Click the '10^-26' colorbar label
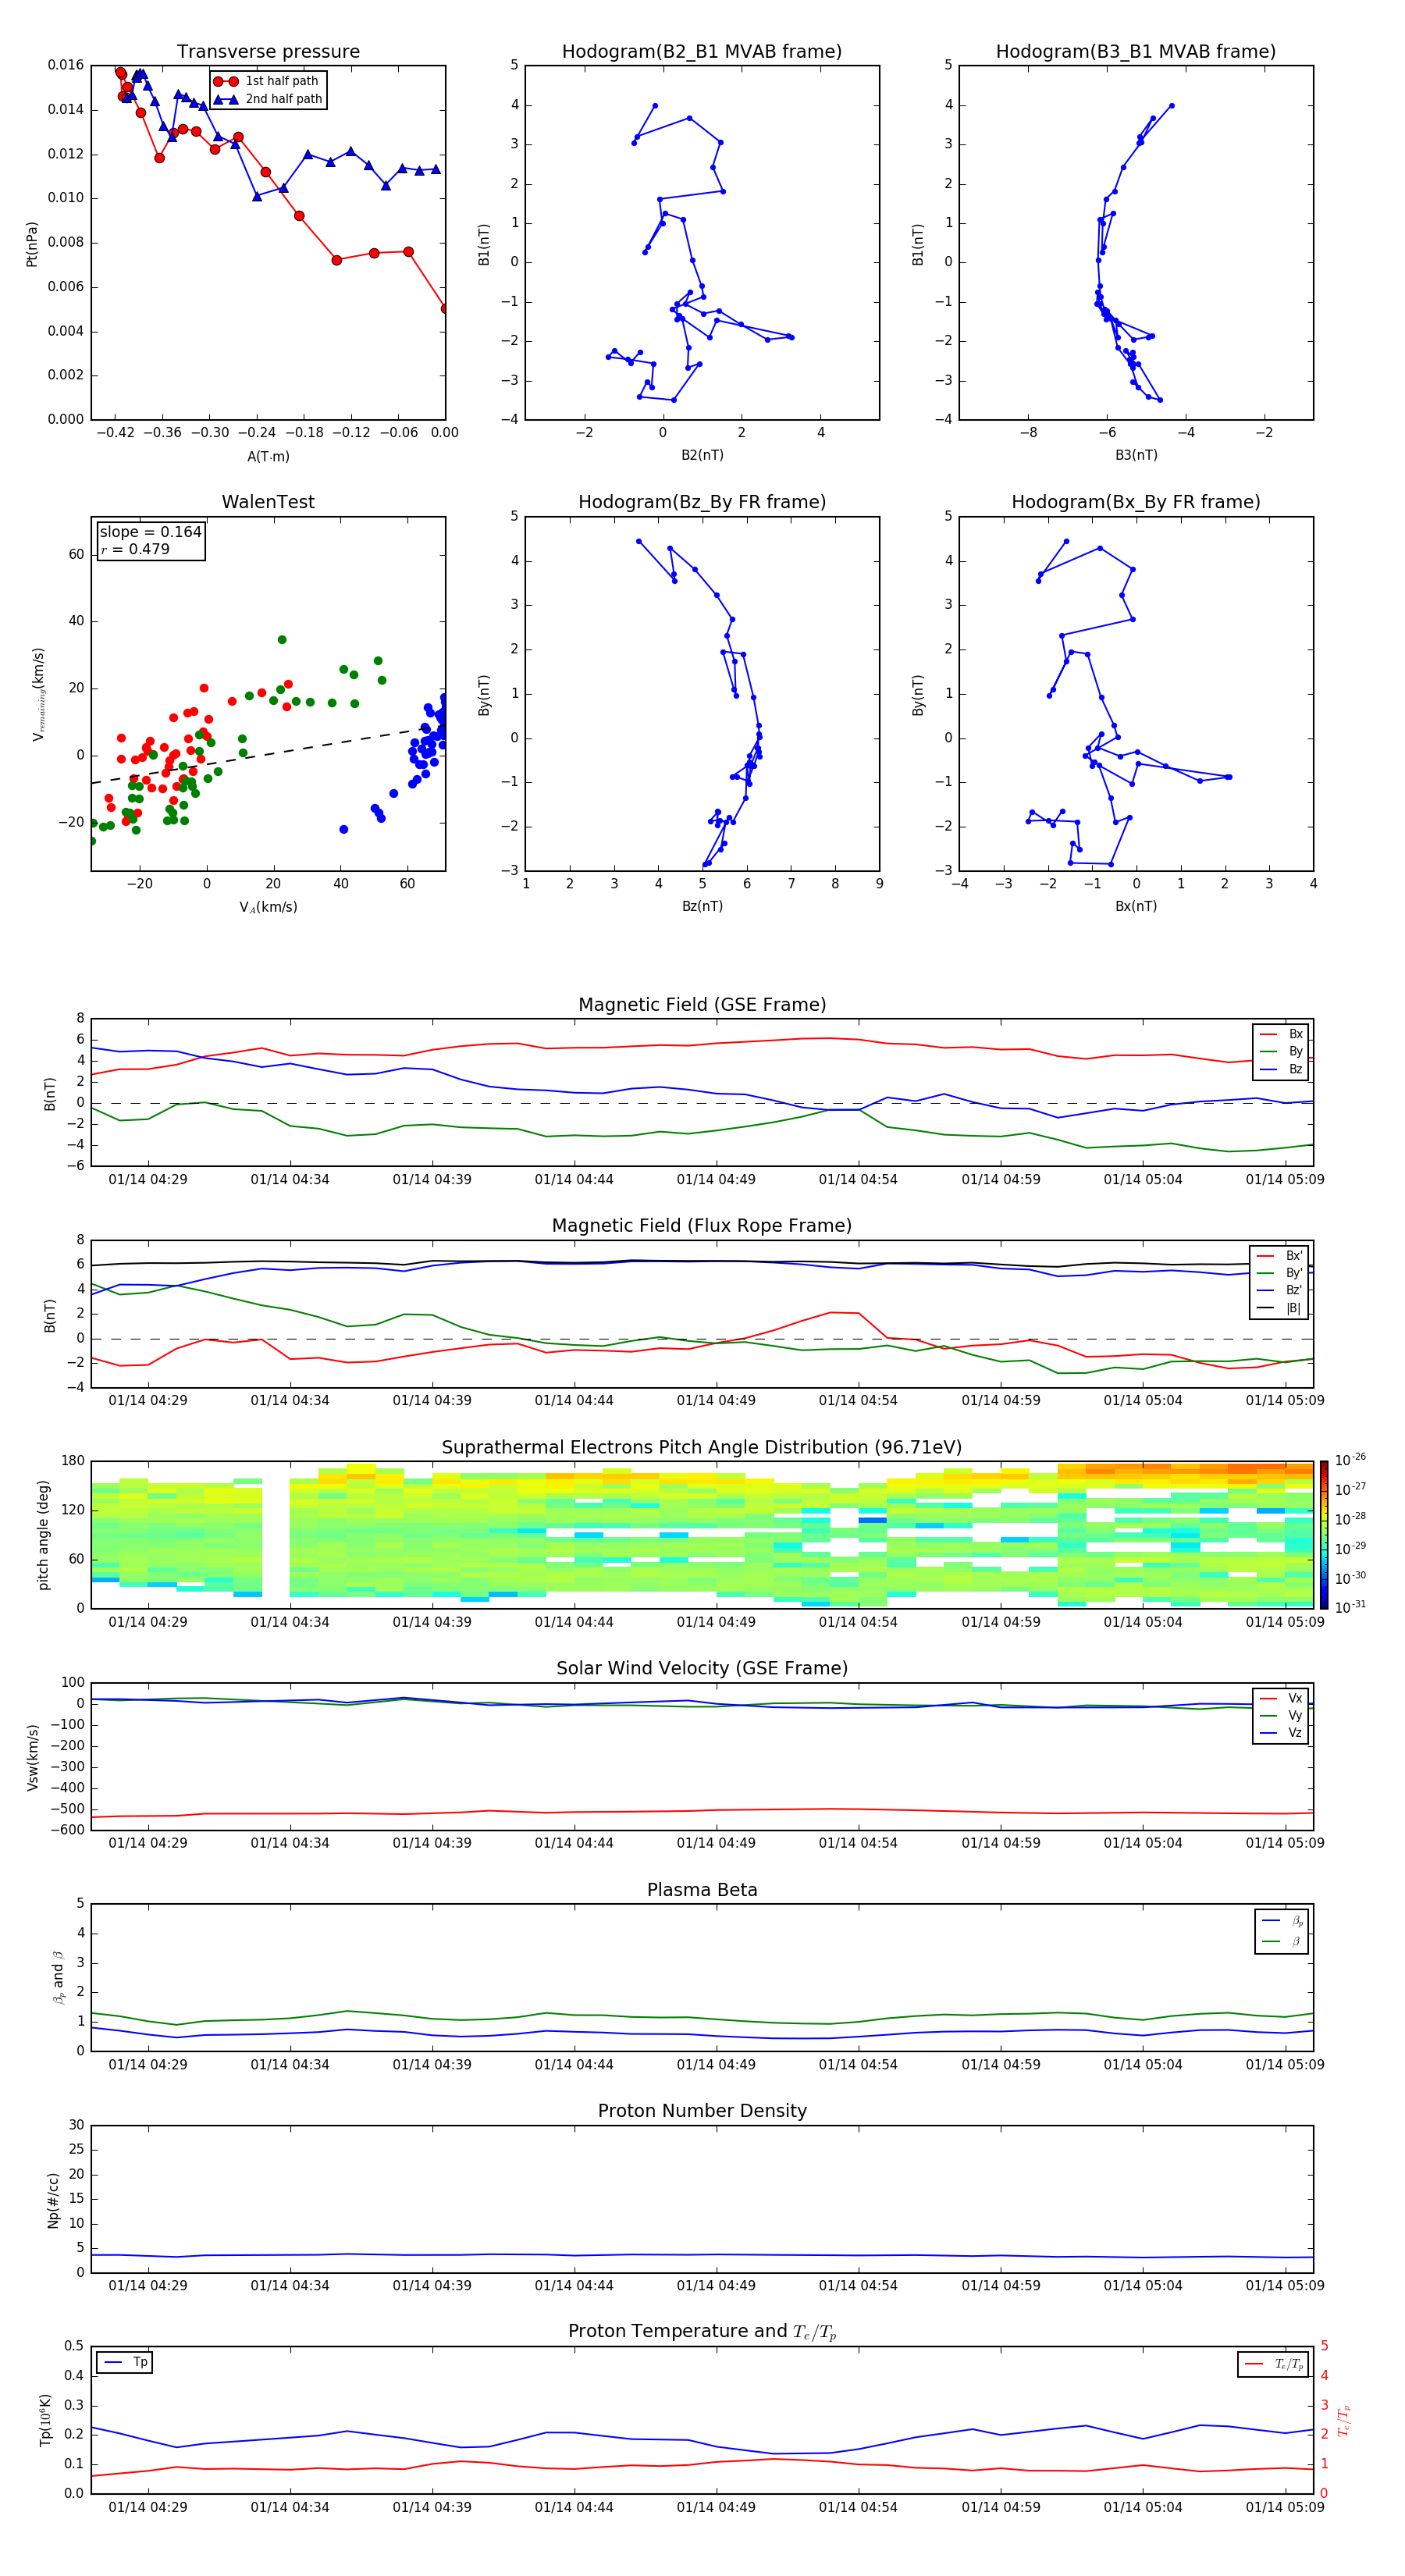Image resolution: width=1405 pixels, height=2576 pixels. (x=1350, y=1460)
